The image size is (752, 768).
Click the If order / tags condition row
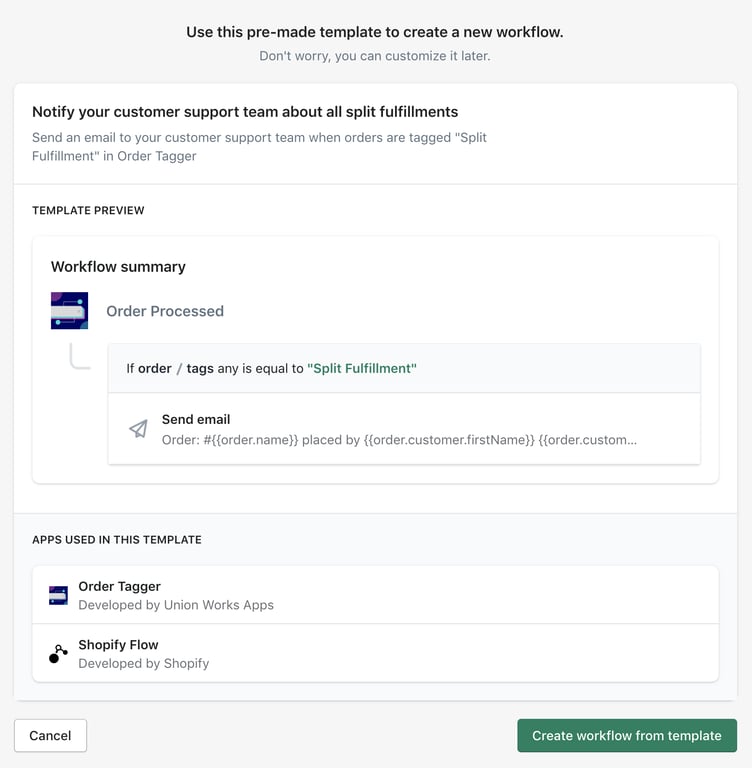[x=404, y=368]
